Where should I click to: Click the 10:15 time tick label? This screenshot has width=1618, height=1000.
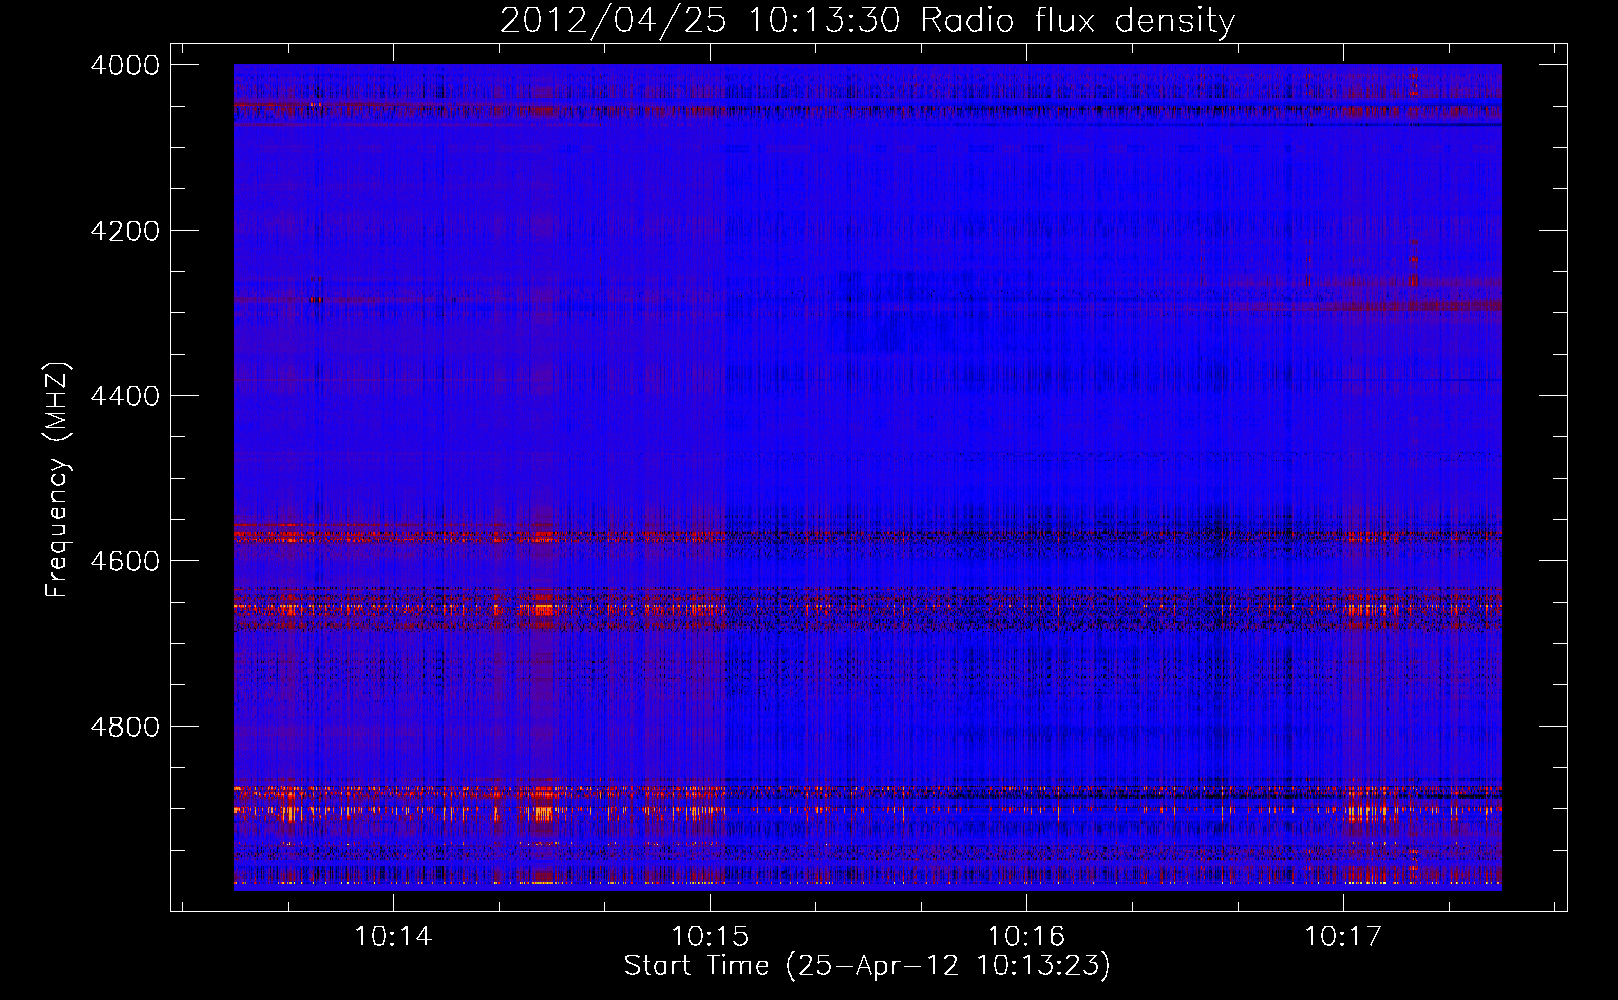710,937
